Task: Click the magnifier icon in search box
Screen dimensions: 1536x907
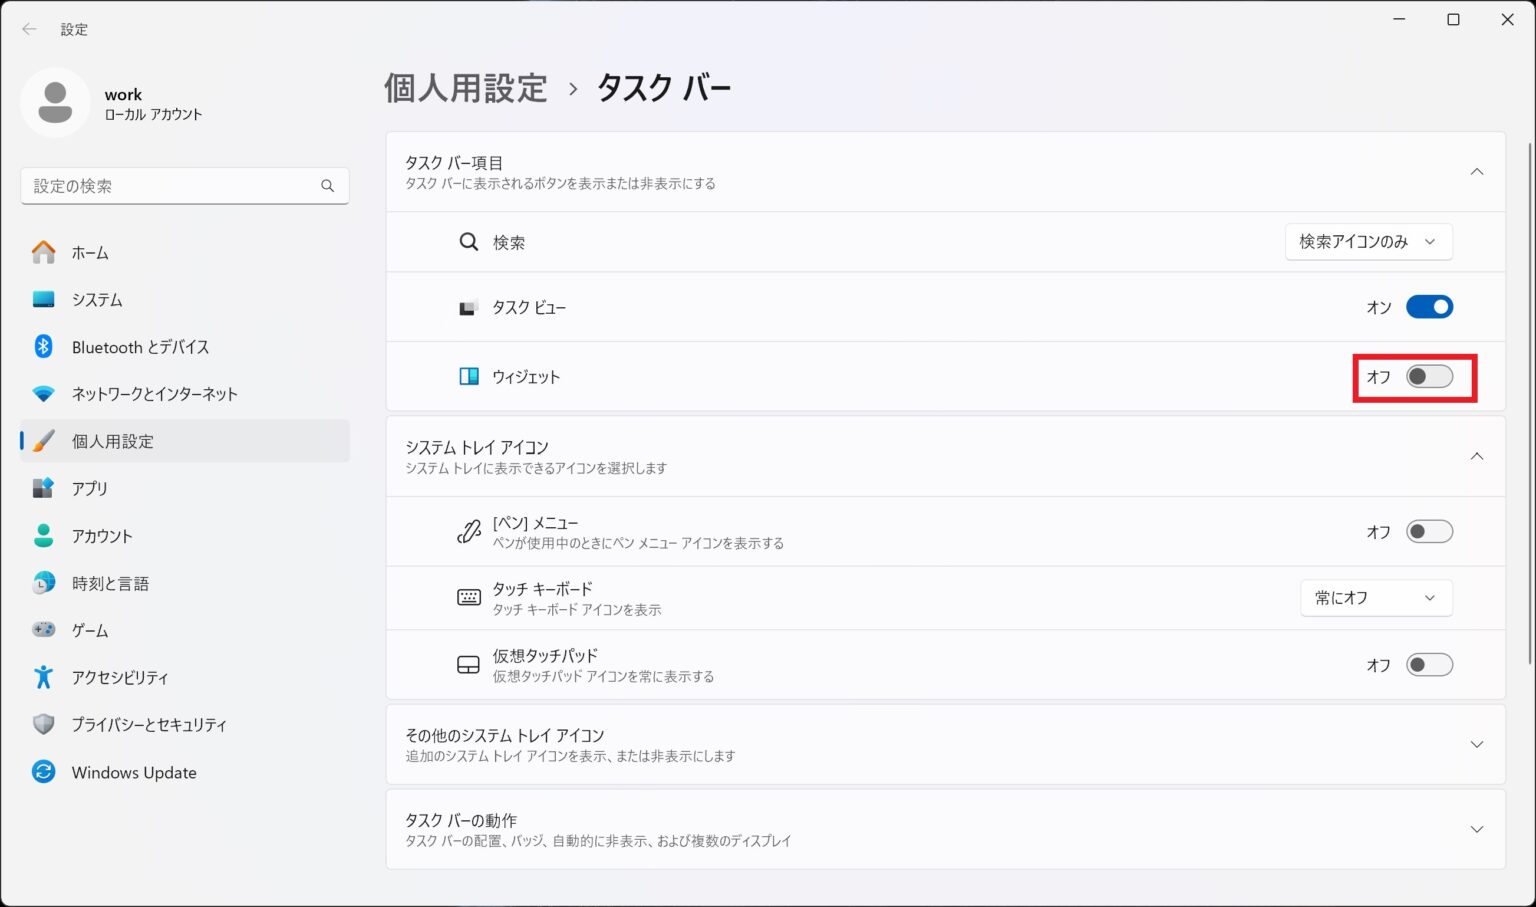Action: click(327, 186)
